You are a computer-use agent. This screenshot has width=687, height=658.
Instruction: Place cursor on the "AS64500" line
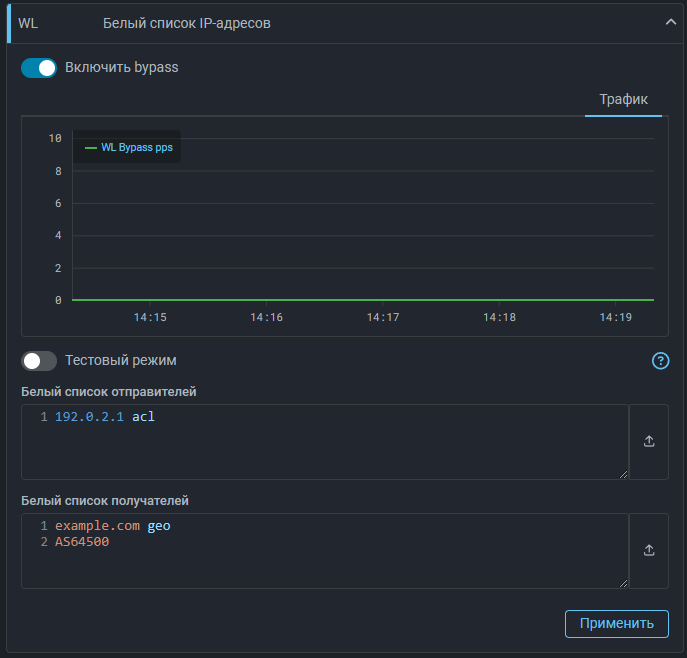[x=82, y=542]
